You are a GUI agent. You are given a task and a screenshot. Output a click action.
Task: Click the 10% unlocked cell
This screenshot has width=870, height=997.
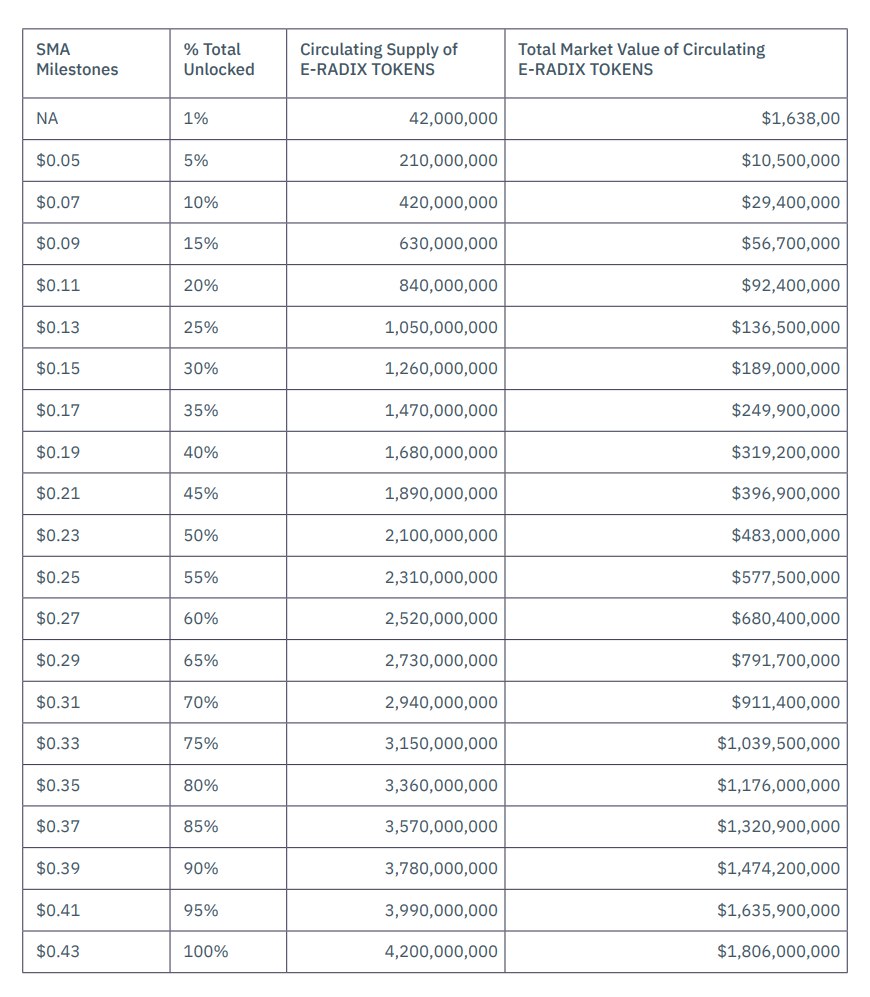point(228,202)
